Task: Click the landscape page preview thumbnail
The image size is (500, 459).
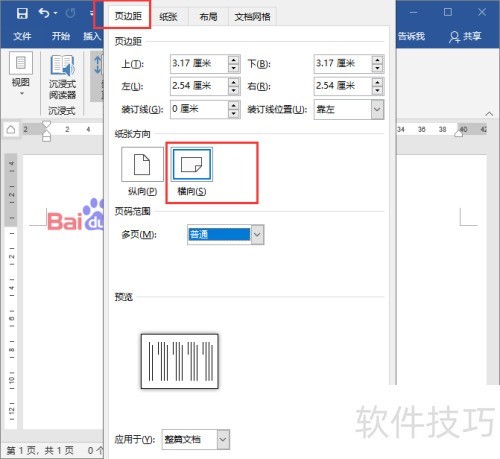Action: pos(180,361)
